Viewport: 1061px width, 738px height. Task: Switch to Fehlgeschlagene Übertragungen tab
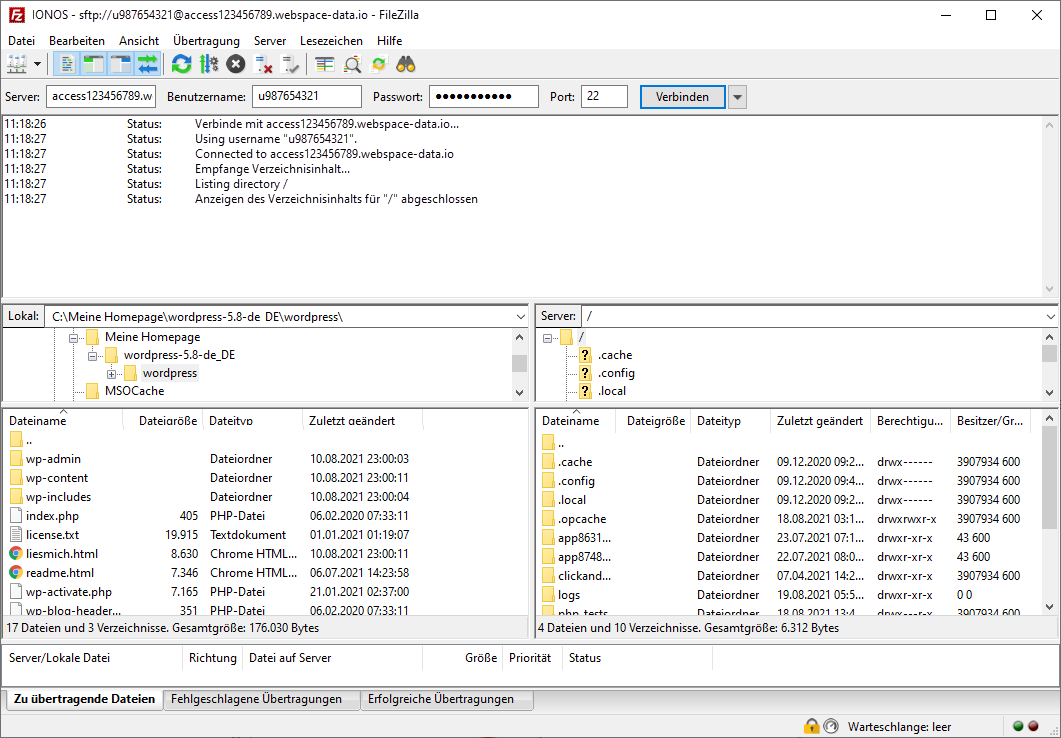(x=256, y=699)
